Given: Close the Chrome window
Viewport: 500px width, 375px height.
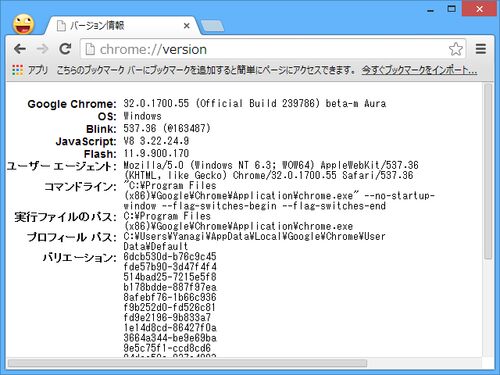Looking at the screenshot, I should click(x=479, y=9).
